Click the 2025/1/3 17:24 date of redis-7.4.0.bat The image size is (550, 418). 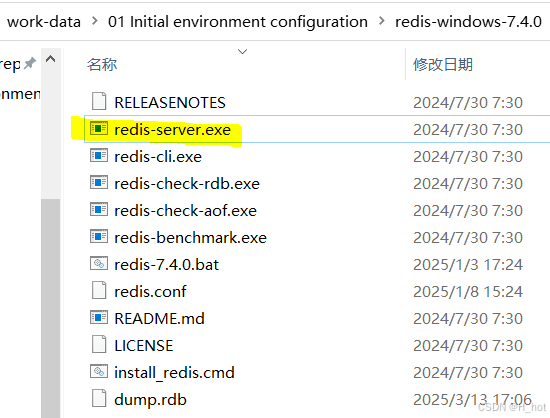click(468, 265)
